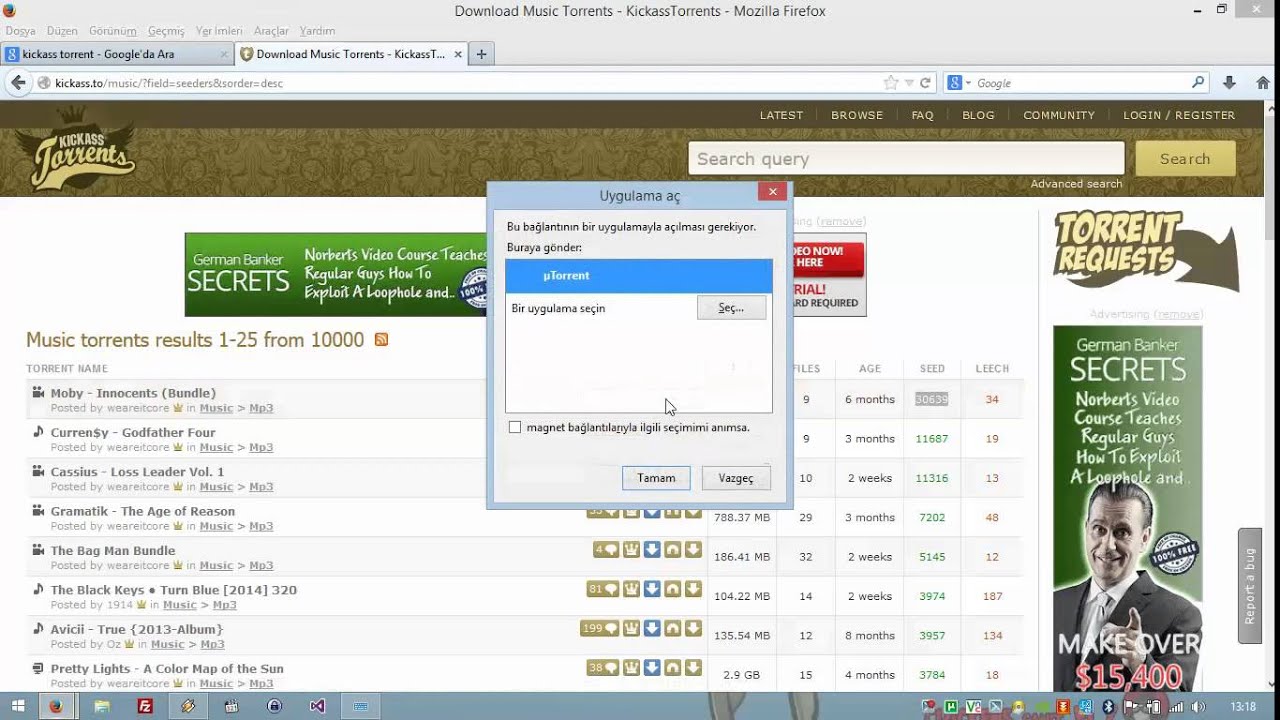This screenshot has height=720, width=1280.
Task: Open Visual Studio from the taskbar
Action: click(317, 706)
